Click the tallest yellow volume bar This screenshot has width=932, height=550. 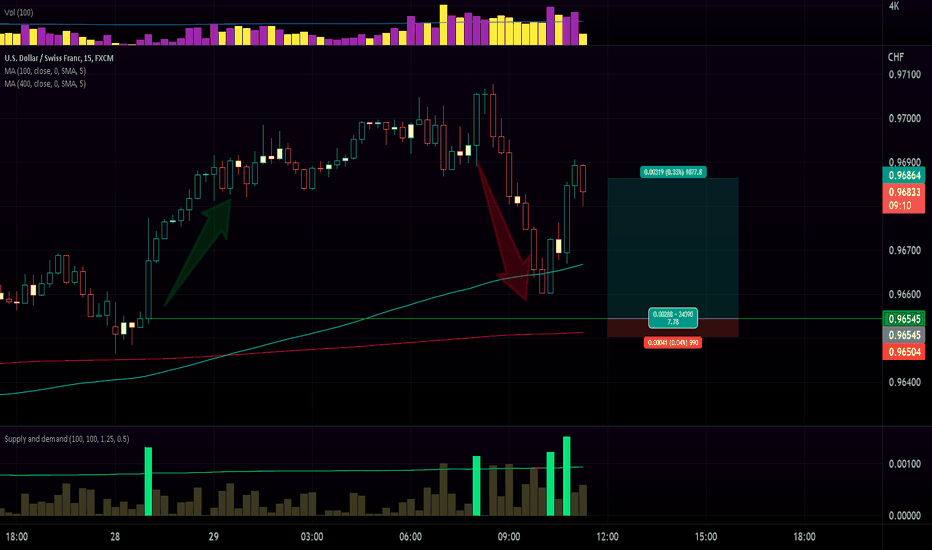[443, 25]
